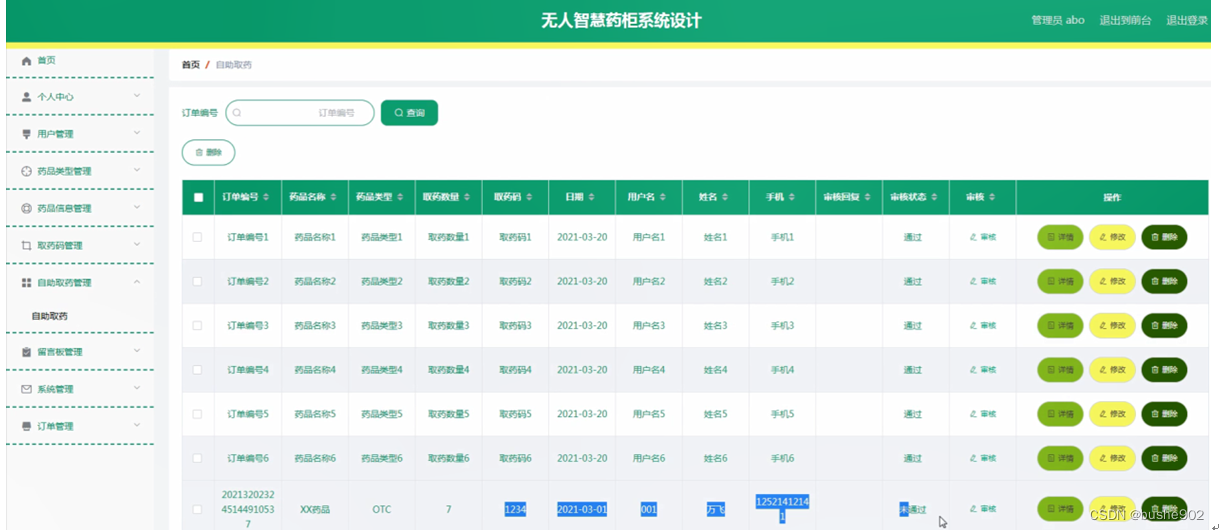The height and width of the screenshot is (530, 1219).
Task: Expand the 系统管理 menu chevron
Action: point(137,388)
